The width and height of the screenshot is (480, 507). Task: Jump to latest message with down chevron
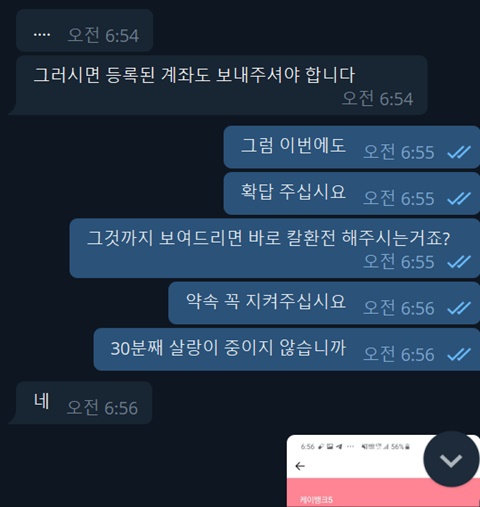point(451,459)
